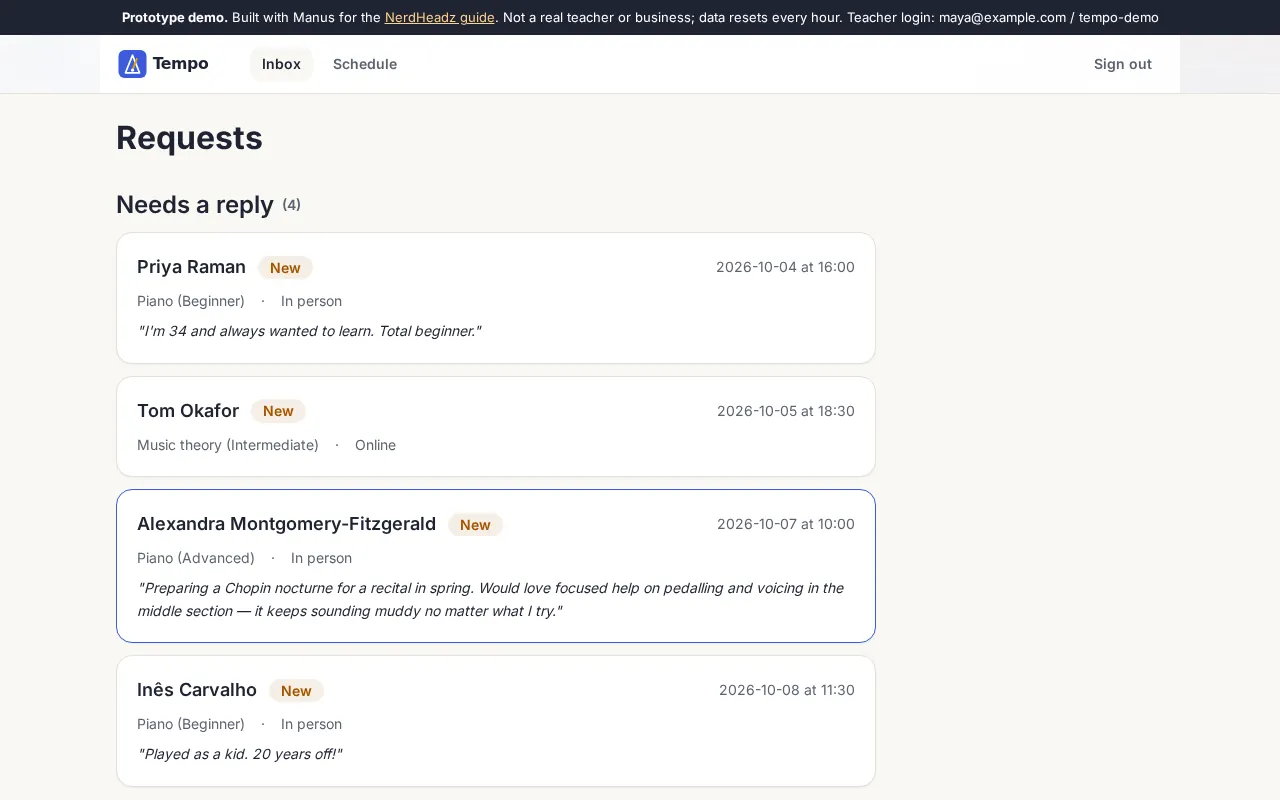Click "Played as a kid" message

[240, 754]
